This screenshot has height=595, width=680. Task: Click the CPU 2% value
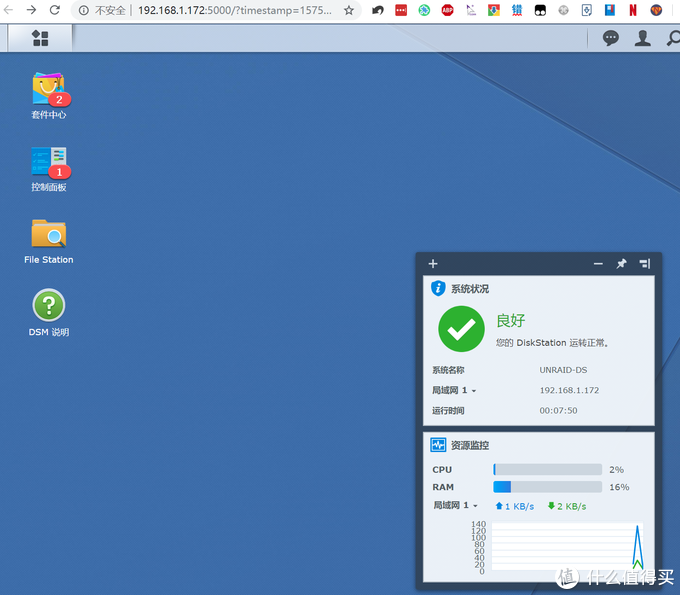point(616,470)
